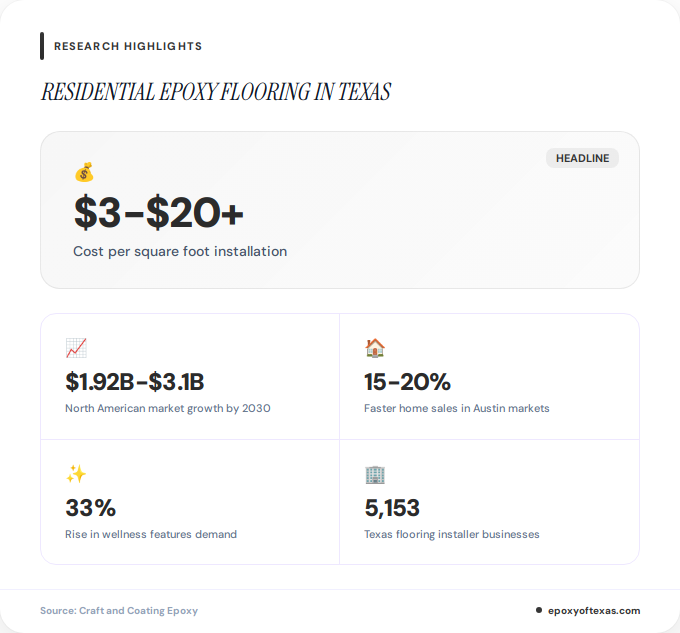Click the 33% wellness statistic
The width and height of the screenshot is (680, 633).
click(x=91, y=507)
